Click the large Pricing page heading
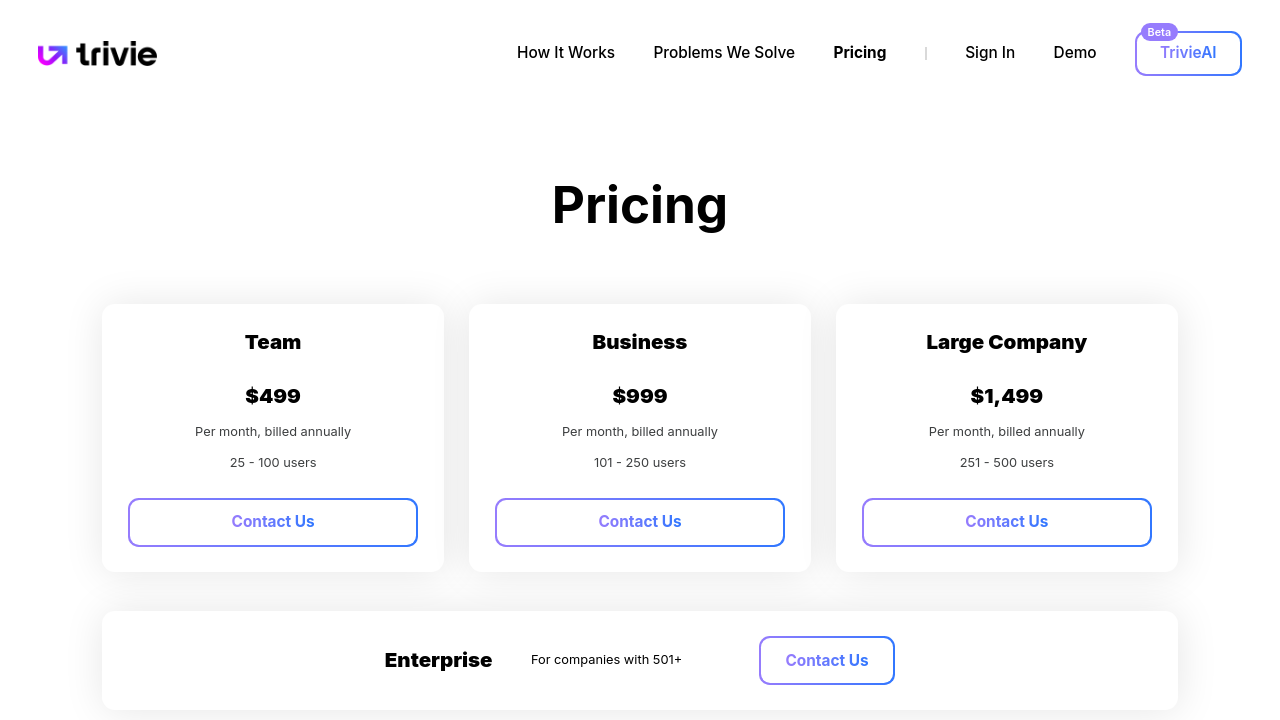Viewport: 1280px width, 720px height. click(640, 205)
